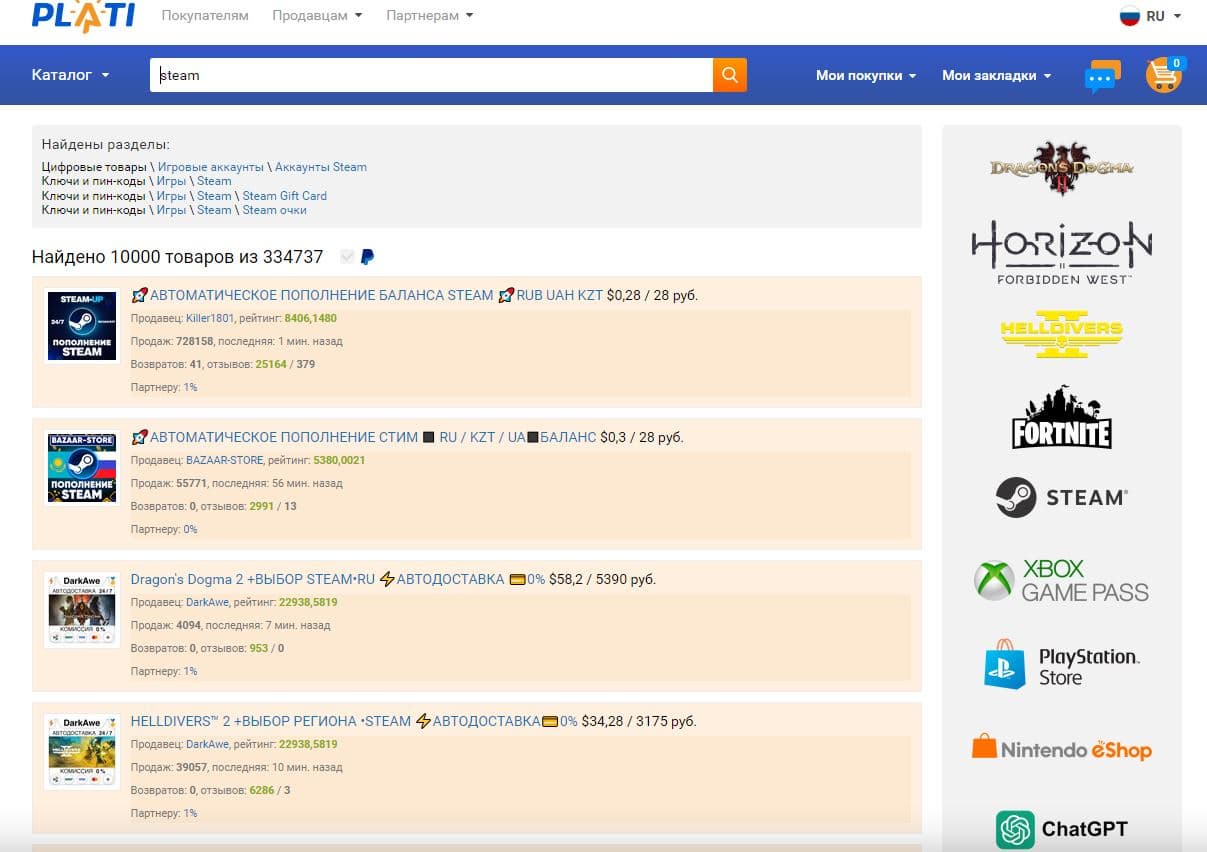Open the BAZAAR-STORE product thumbnail

82,468
